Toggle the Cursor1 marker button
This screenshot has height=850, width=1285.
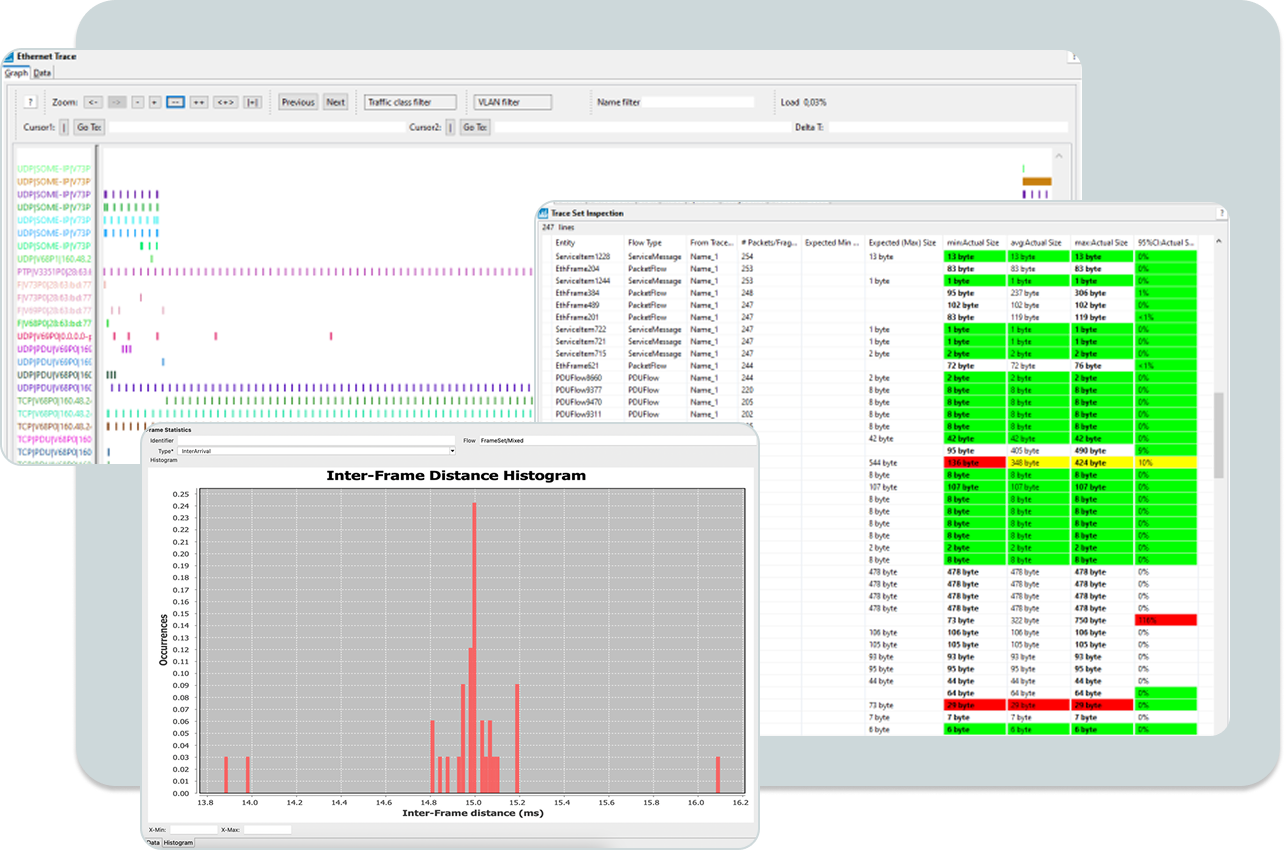(64, 127)
